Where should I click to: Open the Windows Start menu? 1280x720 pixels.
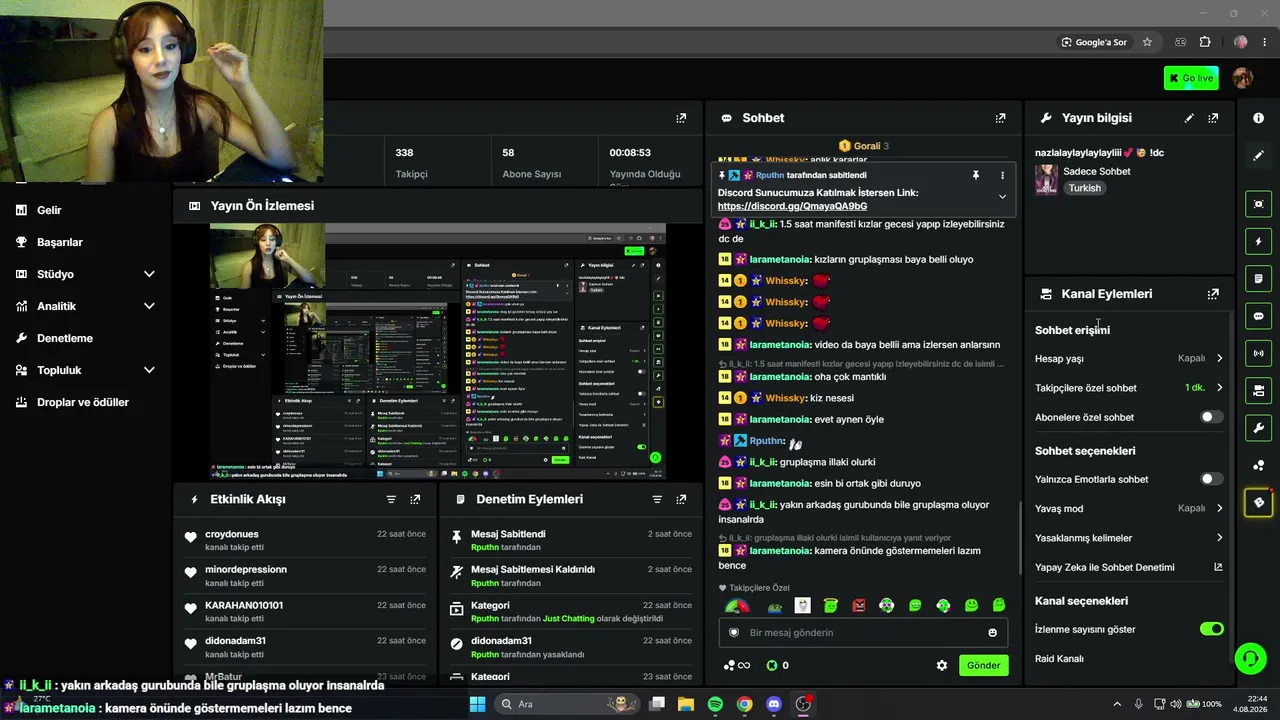click(x=478, y=704)
